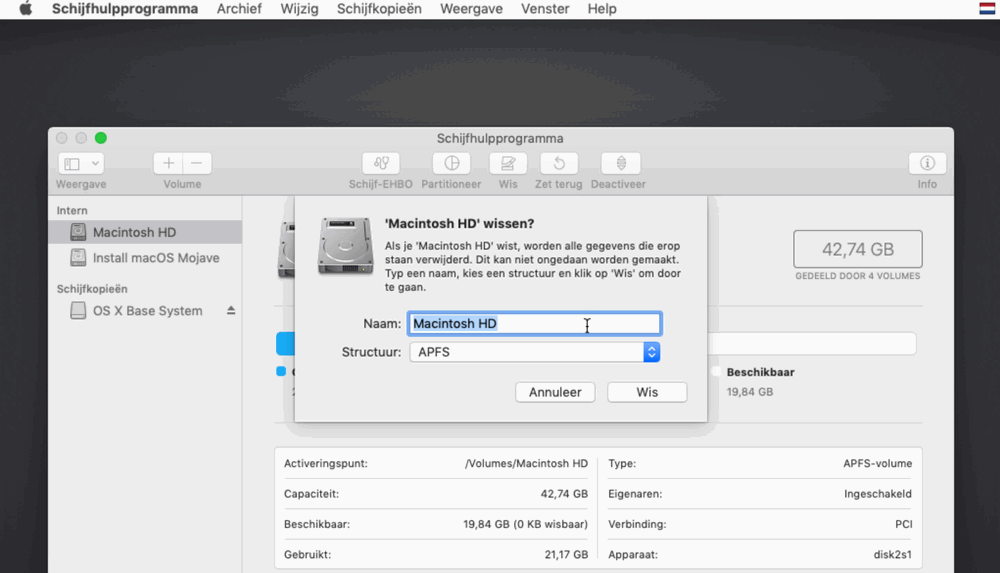Open the Help menu
The width and height of the screenshot is (1000, 573).
coord(602,9)
